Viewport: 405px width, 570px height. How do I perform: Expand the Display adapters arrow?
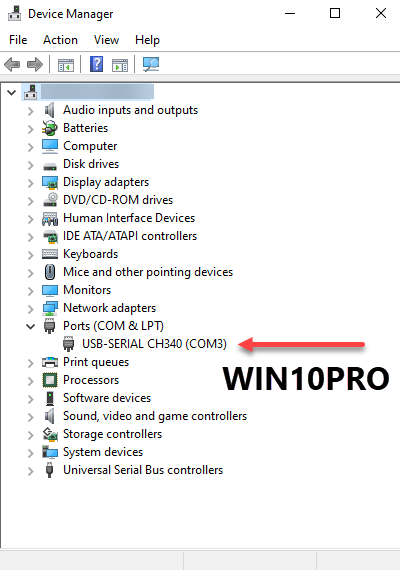(31, 183)
